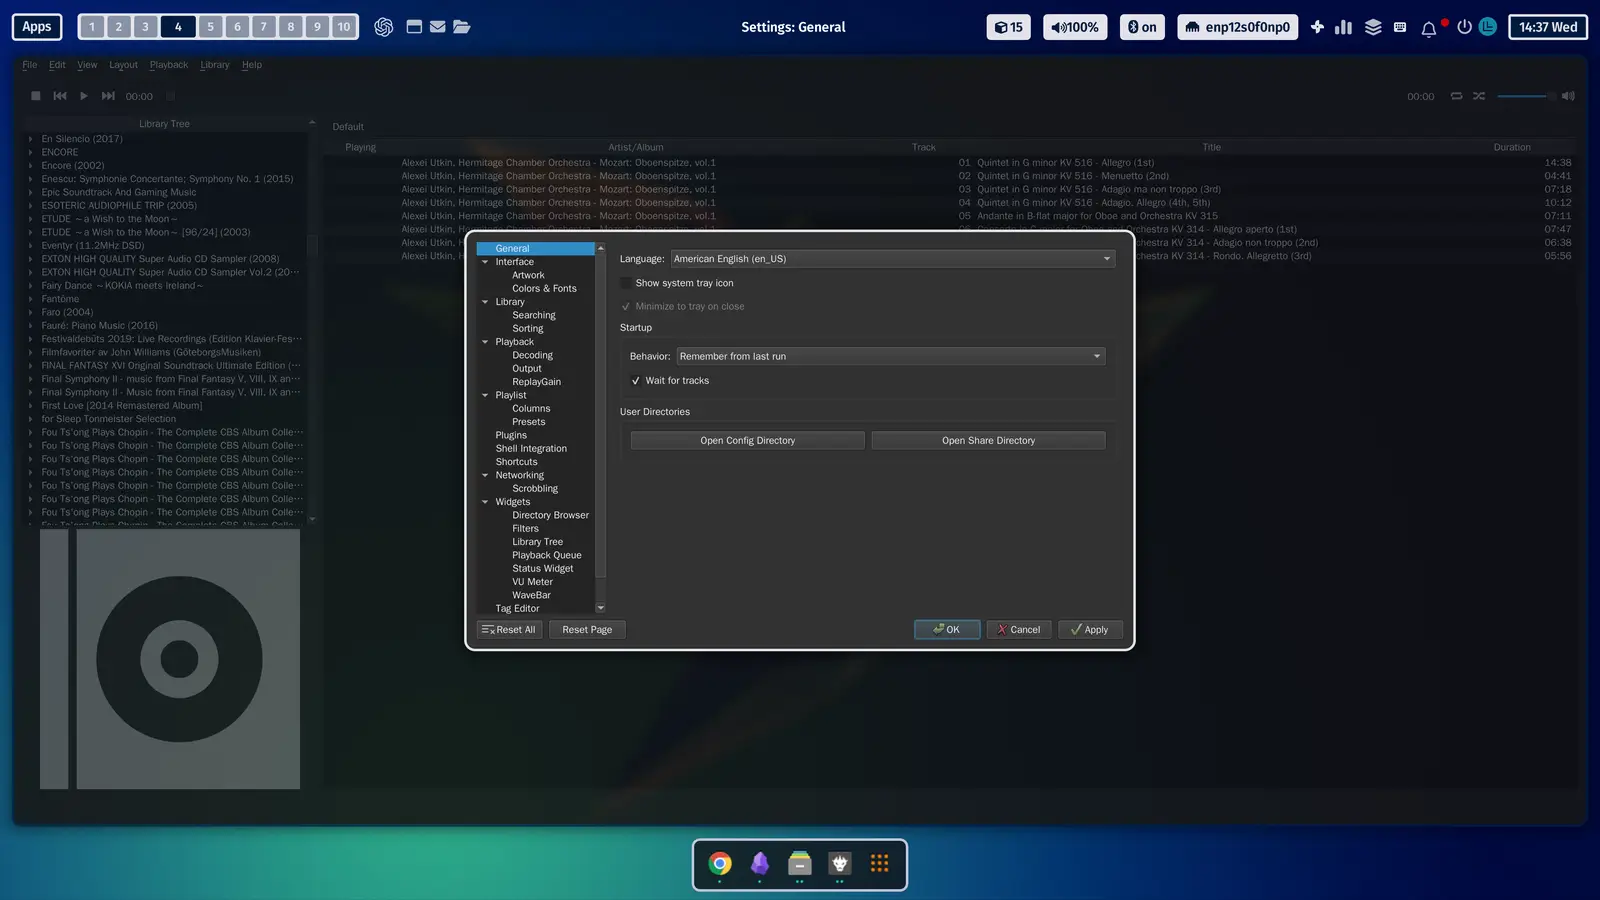1600x900 pixels.
Task: Cancel the settings dialog
Action: (x=1019, y=630)
